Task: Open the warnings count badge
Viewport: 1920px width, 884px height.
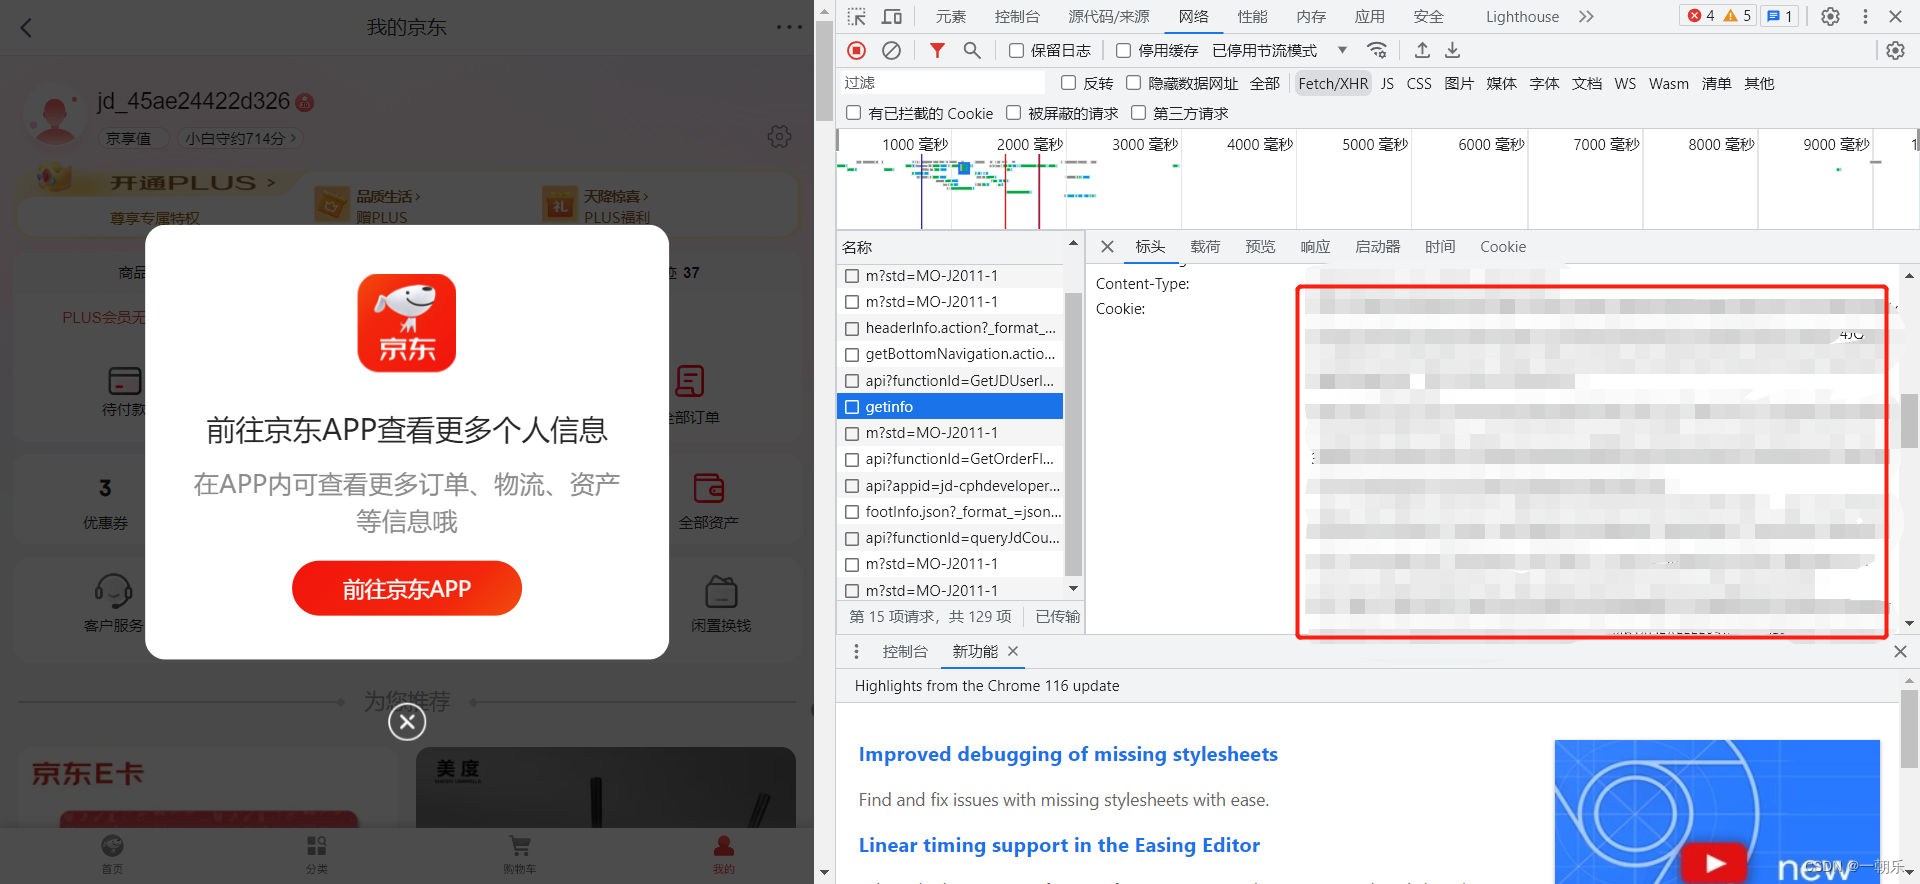Action: [1738, 16]
